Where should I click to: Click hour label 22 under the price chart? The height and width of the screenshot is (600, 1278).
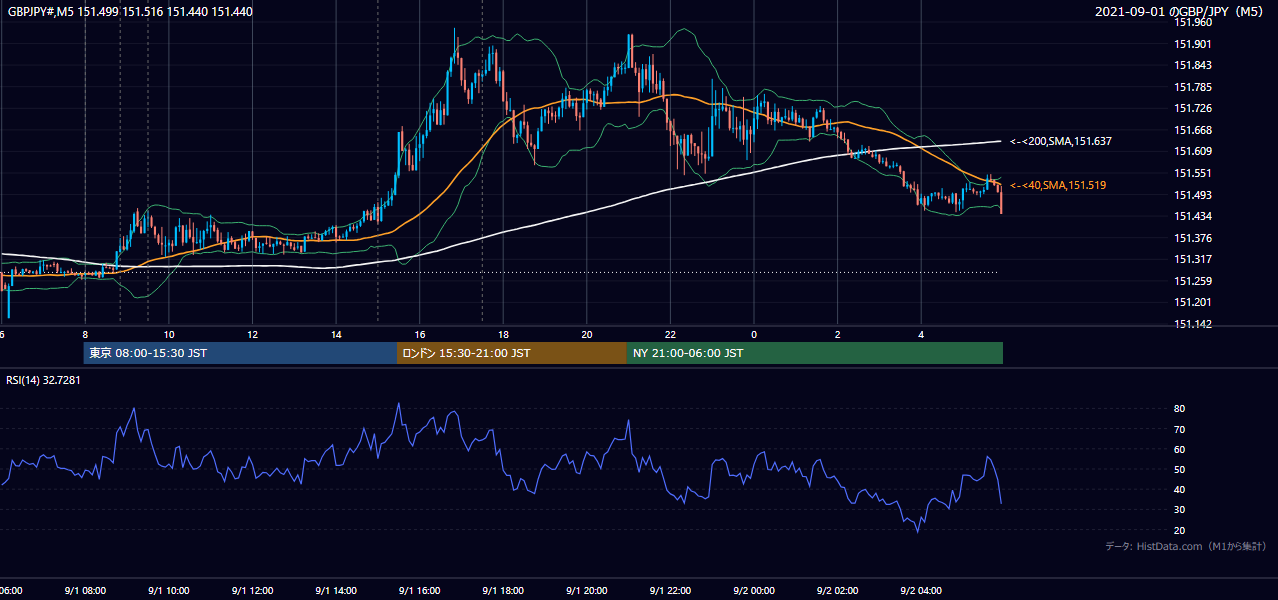pos(670,335)
